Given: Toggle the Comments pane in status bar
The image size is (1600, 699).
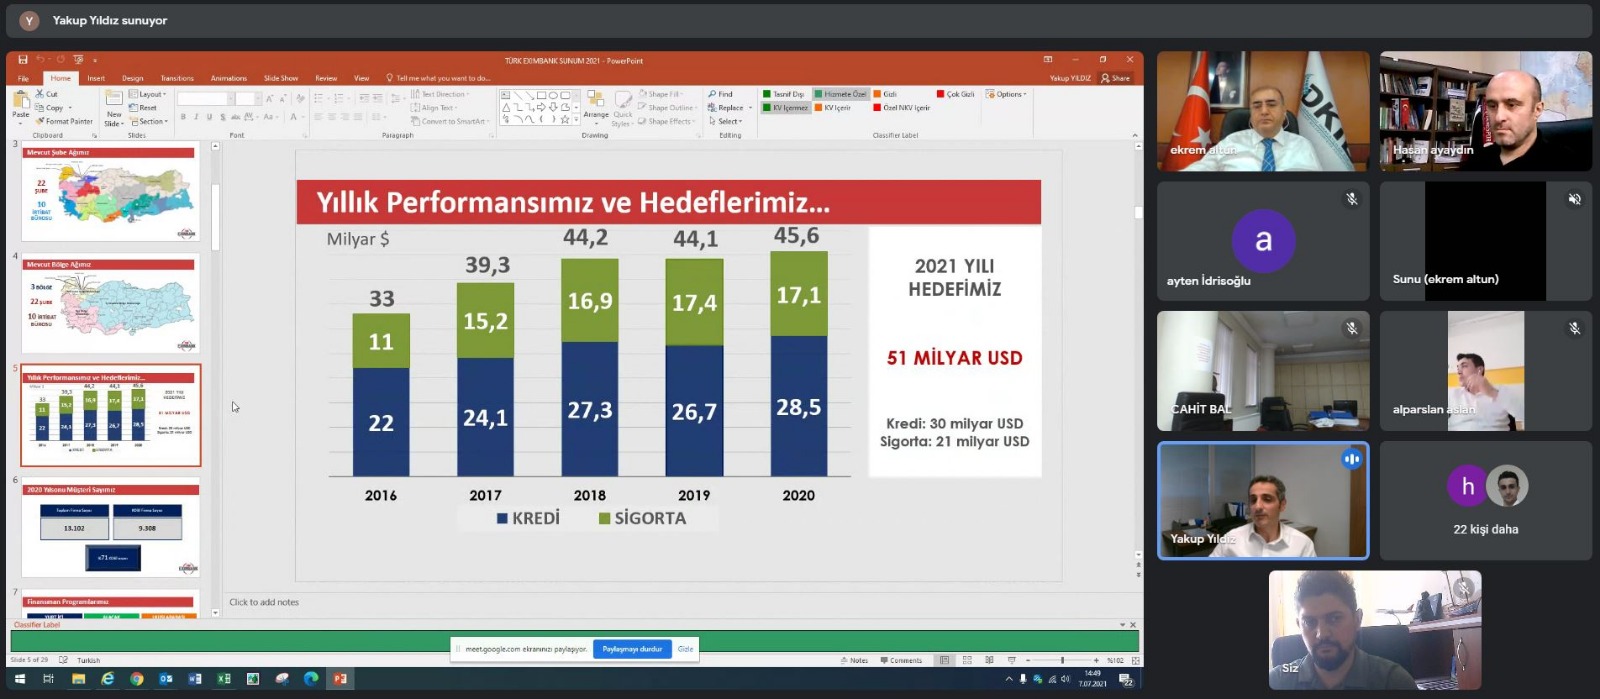Looking at the screenshot, I should click(x=901, y=660).
